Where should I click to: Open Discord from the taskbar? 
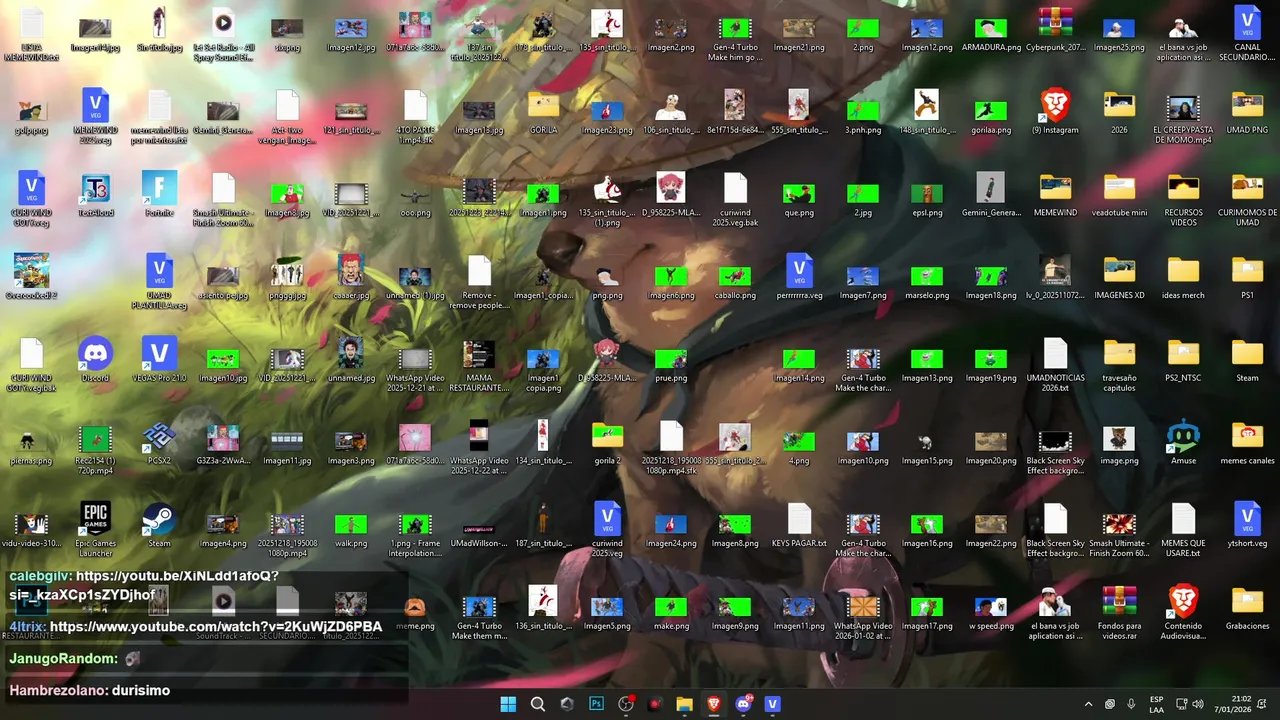tap(743, 704)
